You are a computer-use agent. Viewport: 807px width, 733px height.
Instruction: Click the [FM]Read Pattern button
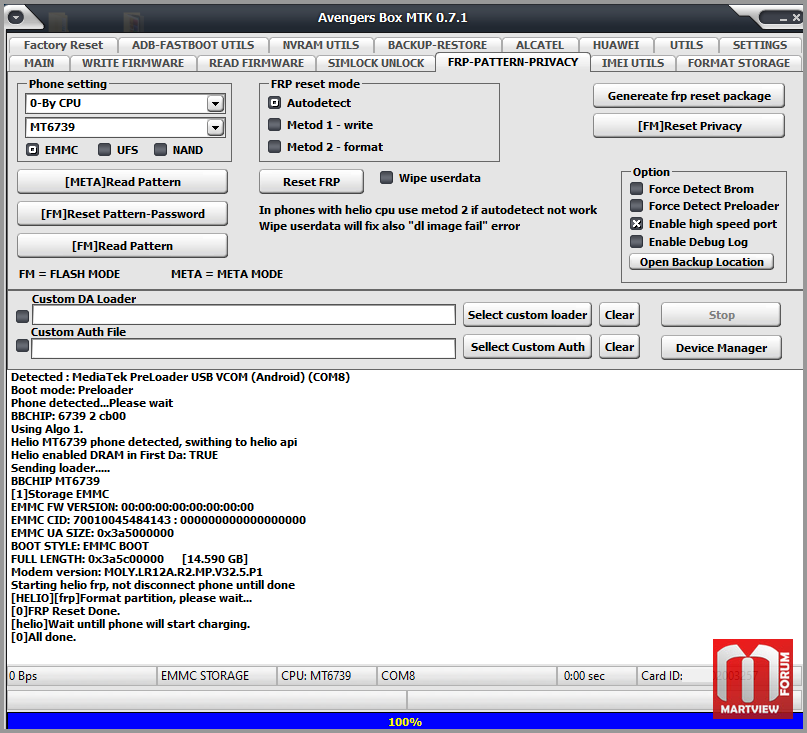[x=122, y=246]
